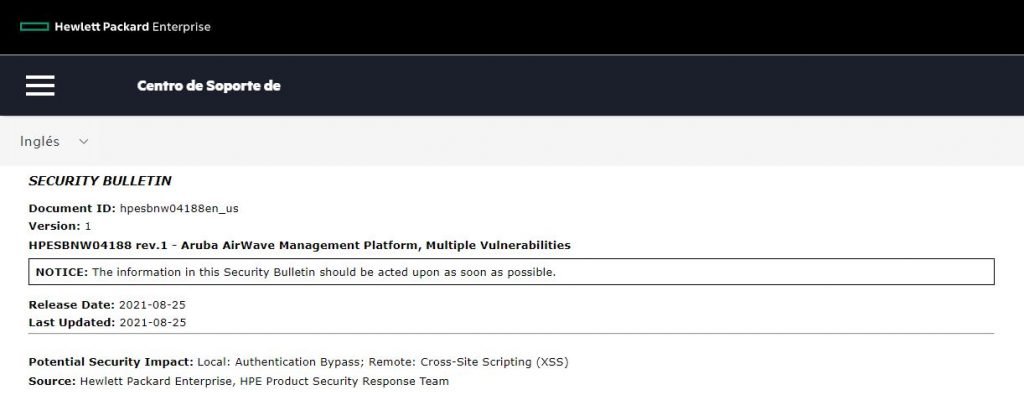
Task: Click the Hewlett Packard Enterprise wordmark
Action: point(133,27)
